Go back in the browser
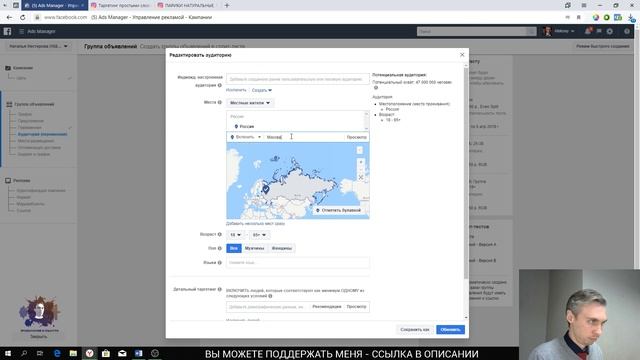640x360 pixels. tap(9, 17)
